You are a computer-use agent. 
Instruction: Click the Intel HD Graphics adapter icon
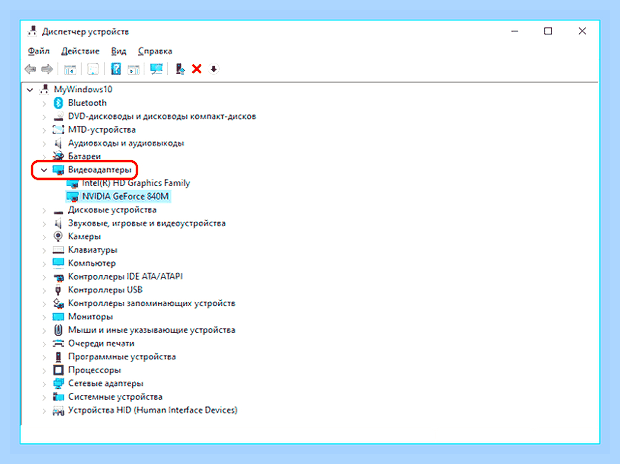pyautogui.click(x=72, y=183)
